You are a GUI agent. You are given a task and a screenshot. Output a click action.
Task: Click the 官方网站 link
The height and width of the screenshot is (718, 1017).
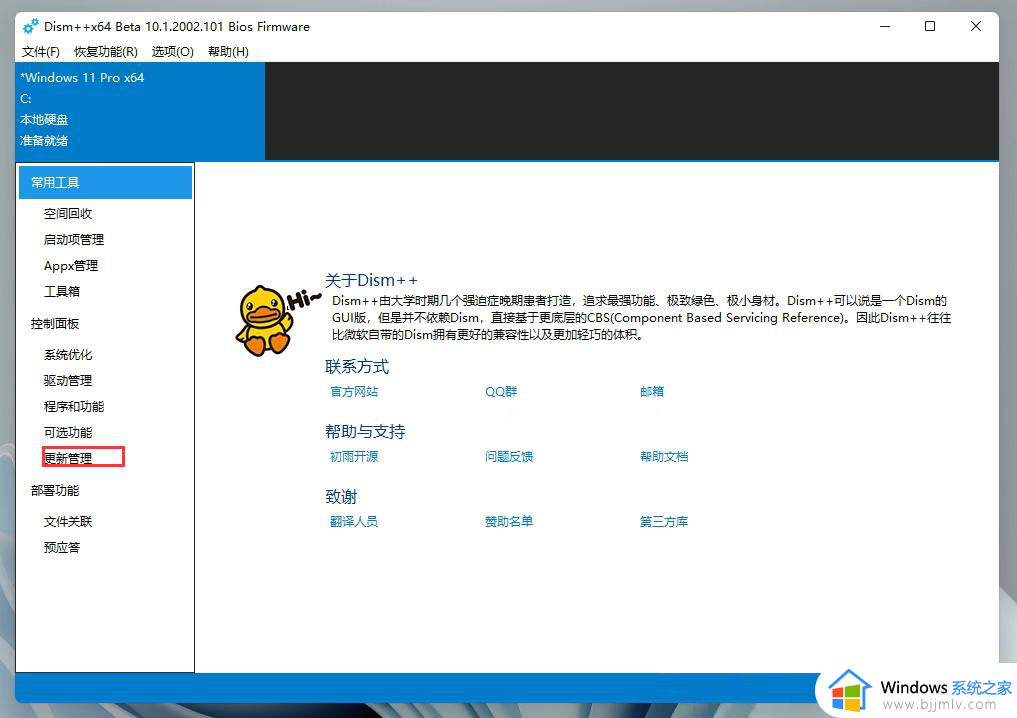[x=354, y=392]
